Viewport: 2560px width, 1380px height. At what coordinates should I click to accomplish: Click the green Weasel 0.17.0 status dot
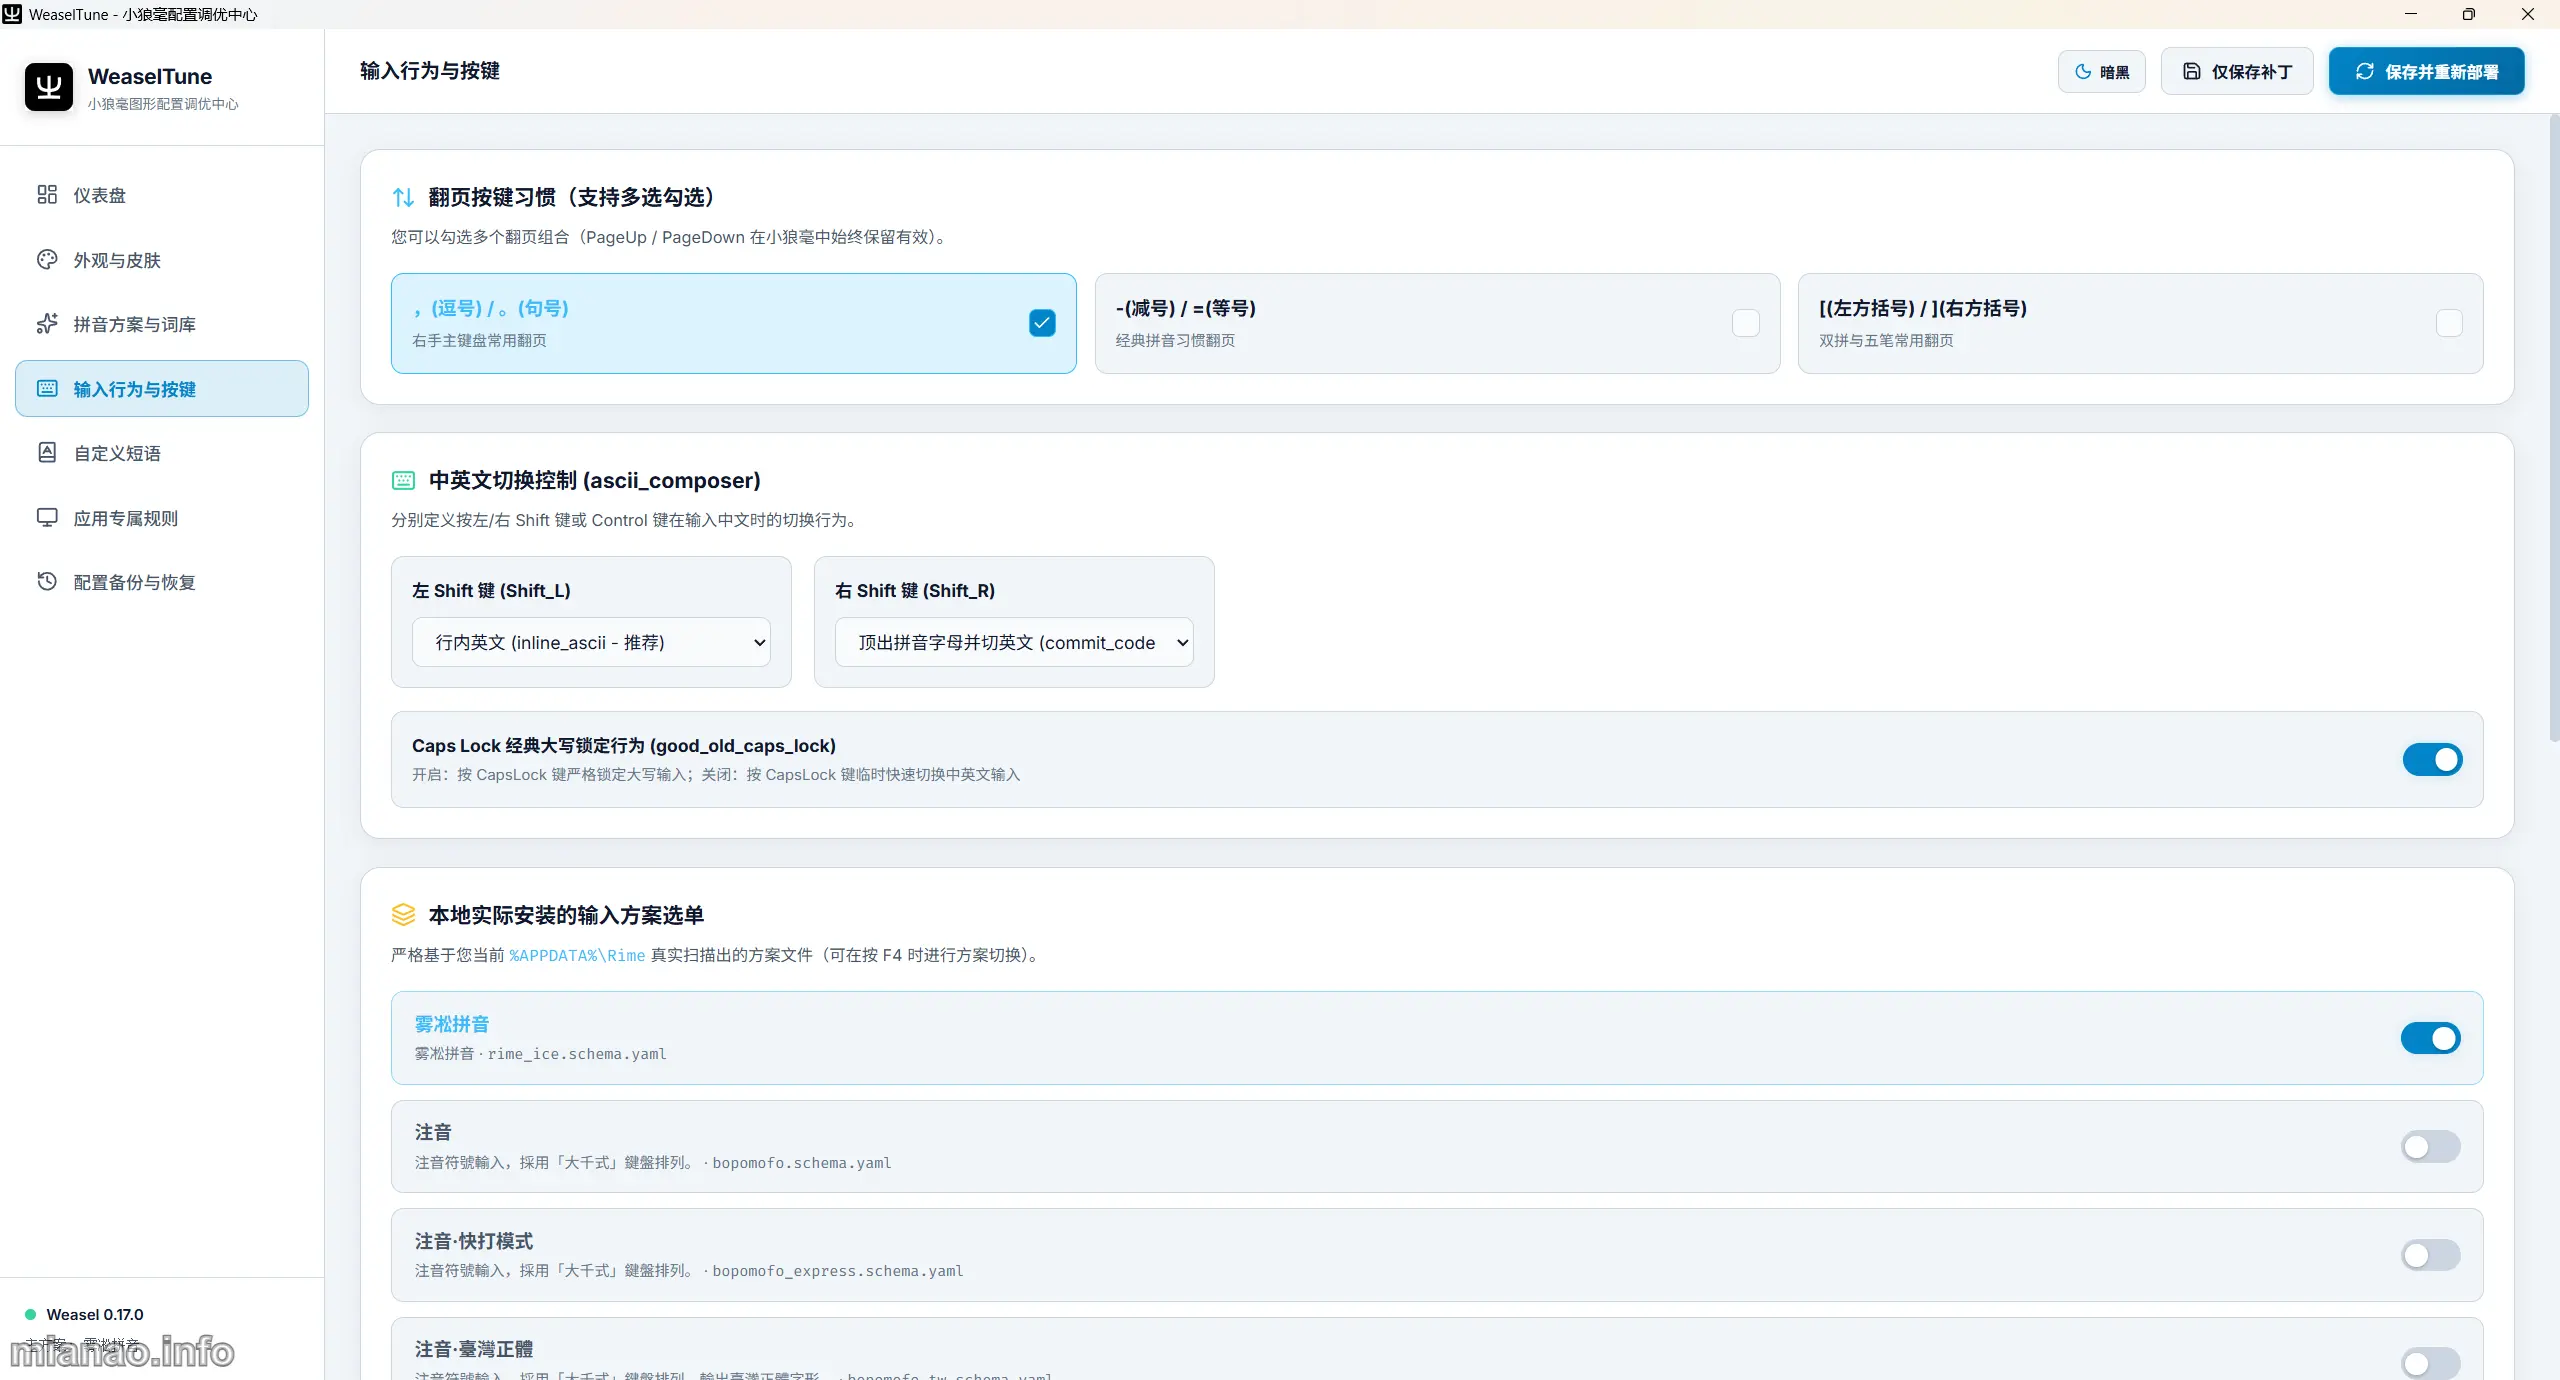30,1314
